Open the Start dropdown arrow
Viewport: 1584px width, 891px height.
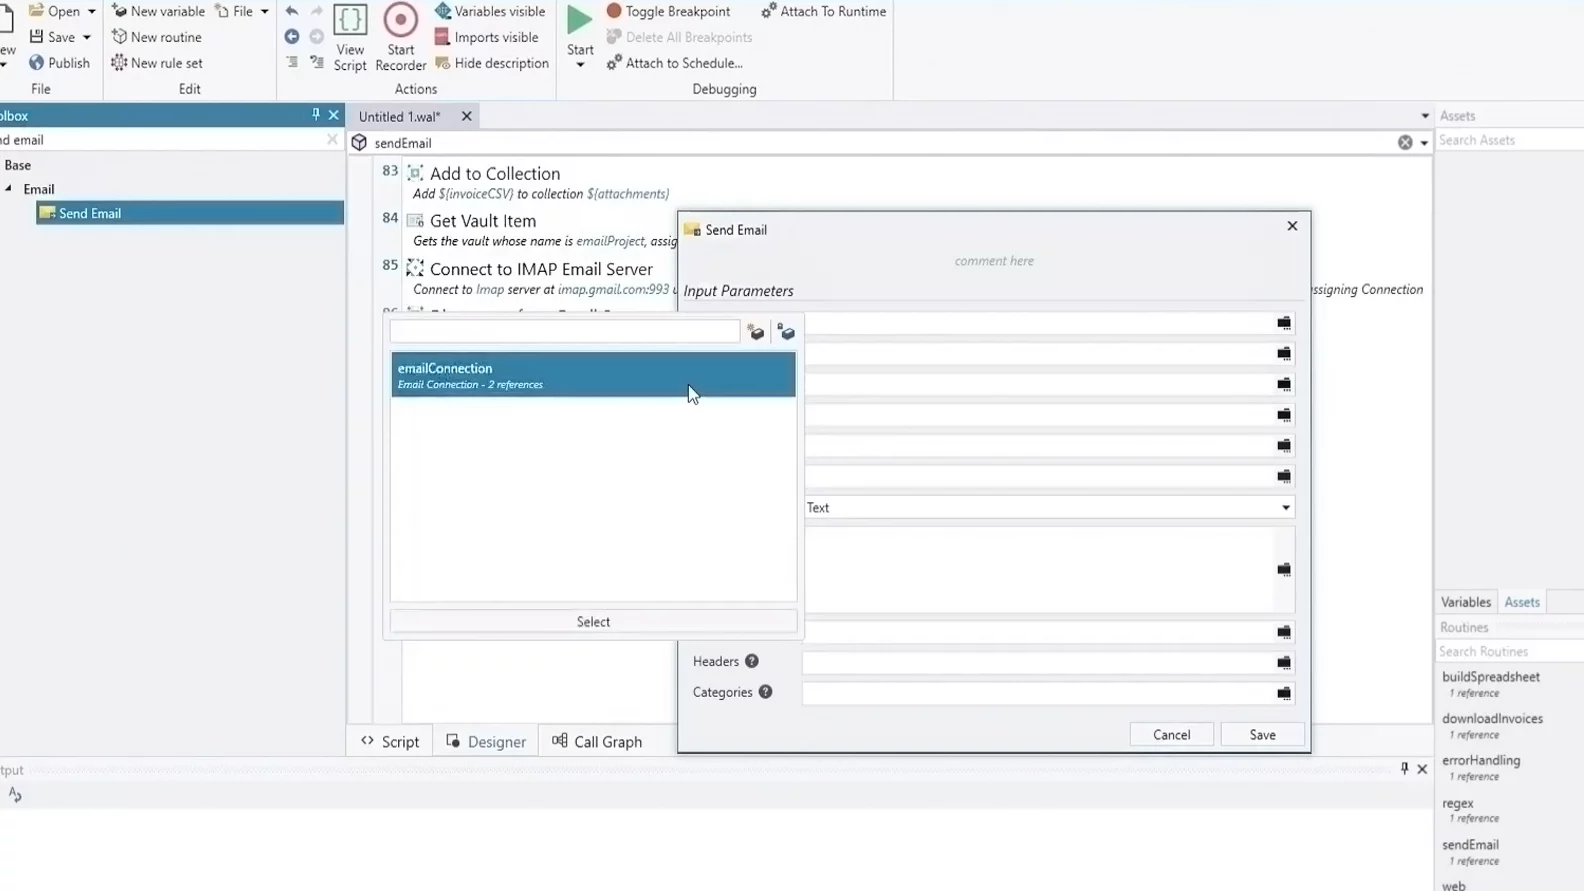tap(580, 66)
